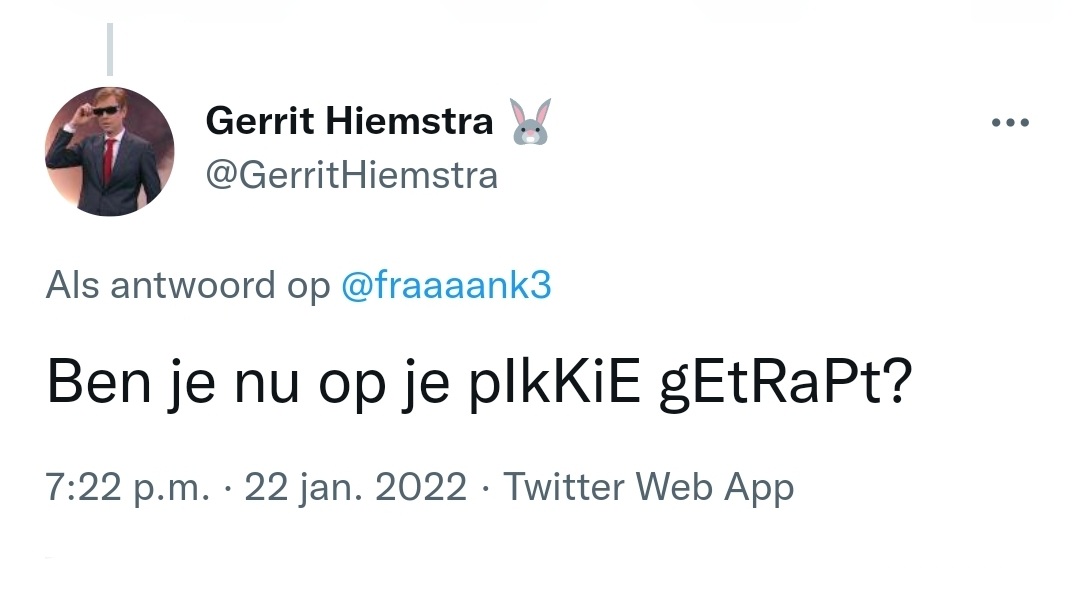Click the bold author name above the handle
Image resolution: width=1080 pixels, height=592 pixels.
(x=349, y=120)
